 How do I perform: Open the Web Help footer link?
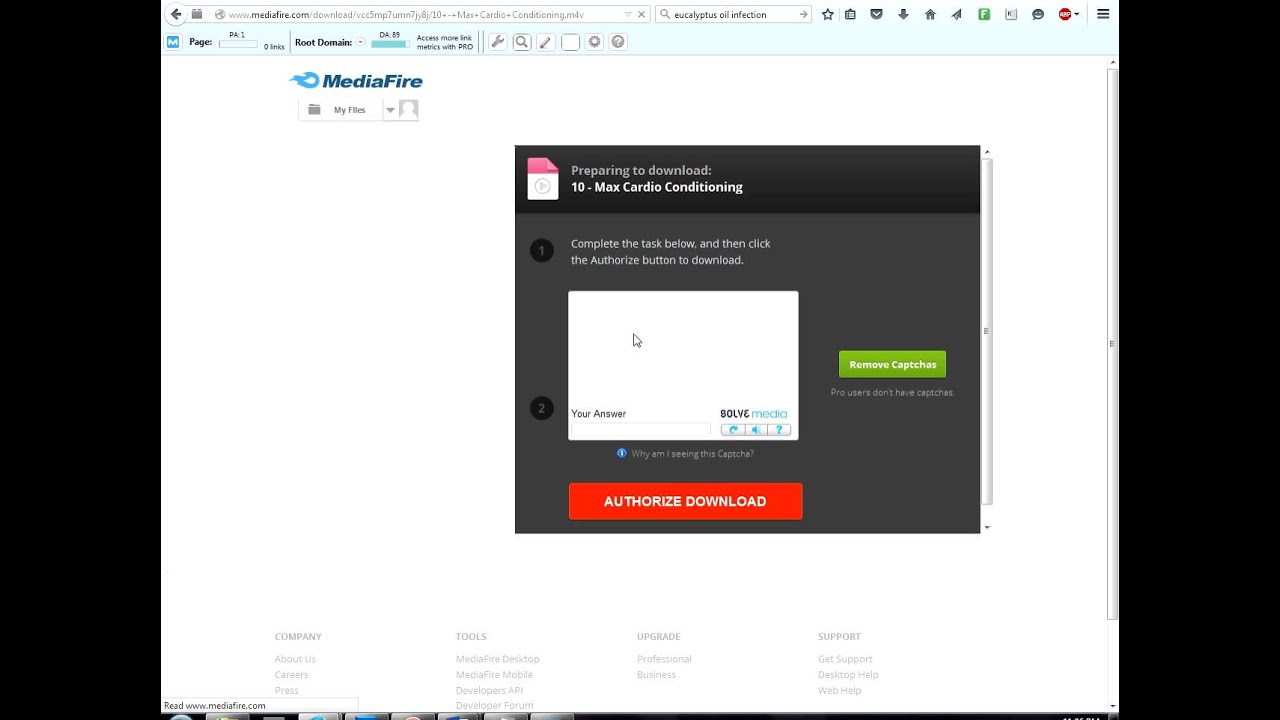(839, 691)
